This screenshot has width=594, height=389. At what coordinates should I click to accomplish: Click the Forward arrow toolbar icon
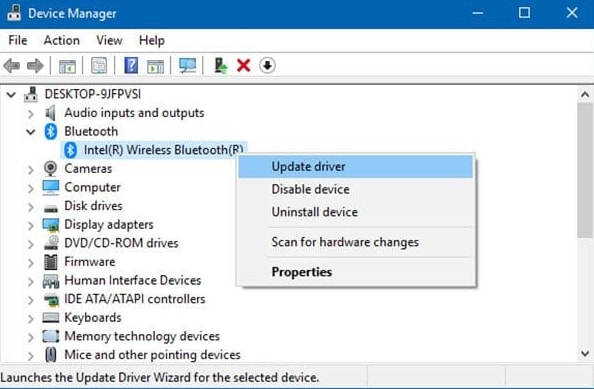pos(35,66)
